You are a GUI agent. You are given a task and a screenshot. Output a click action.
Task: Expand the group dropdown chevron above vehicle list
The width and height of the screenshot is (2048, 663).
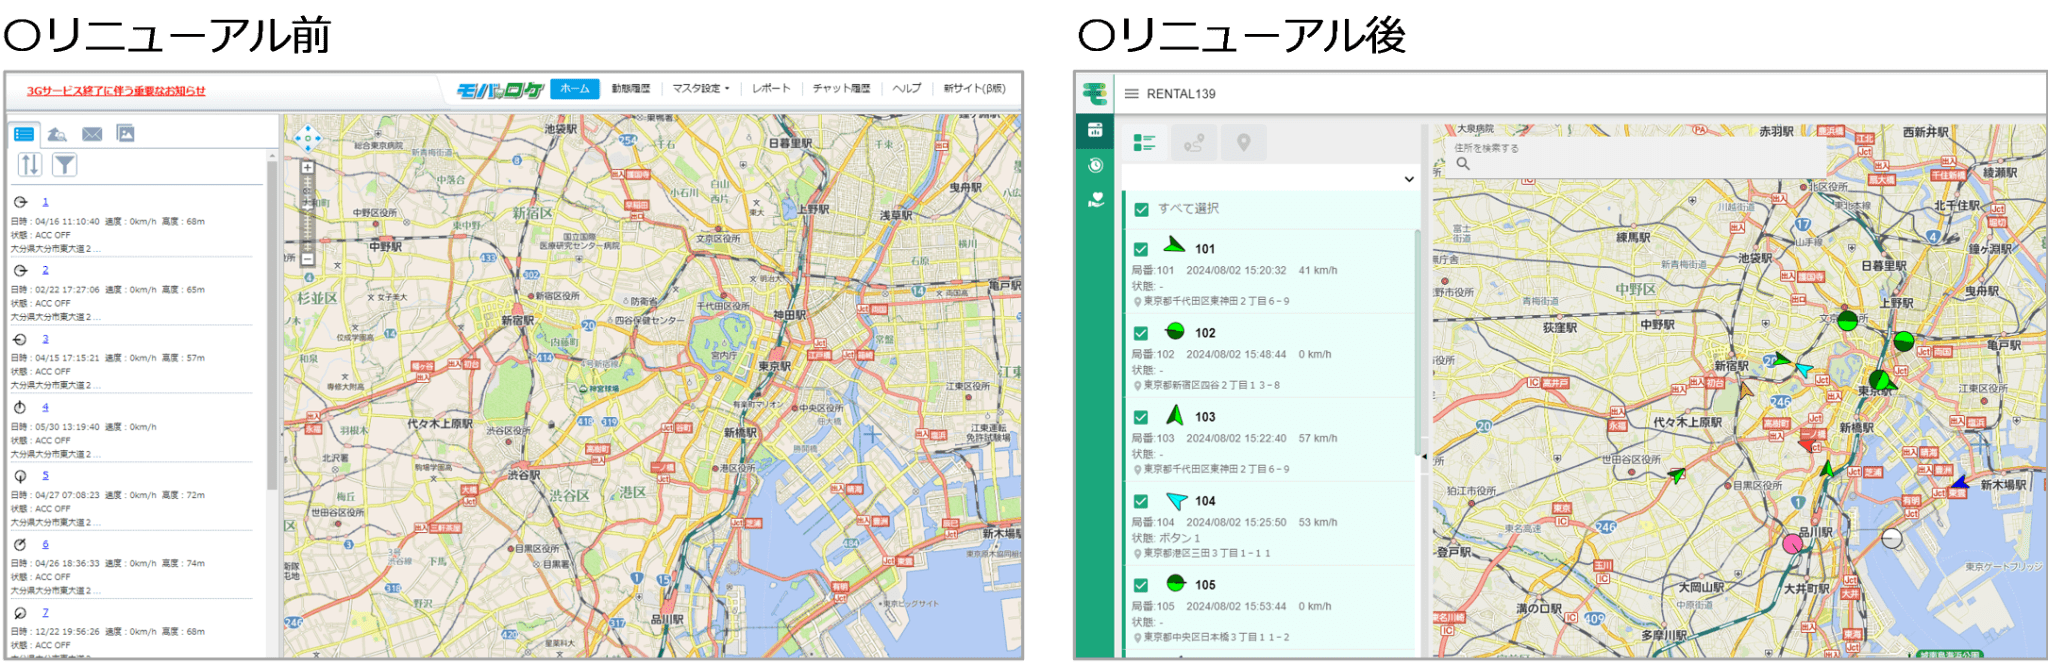(1409, 180)
